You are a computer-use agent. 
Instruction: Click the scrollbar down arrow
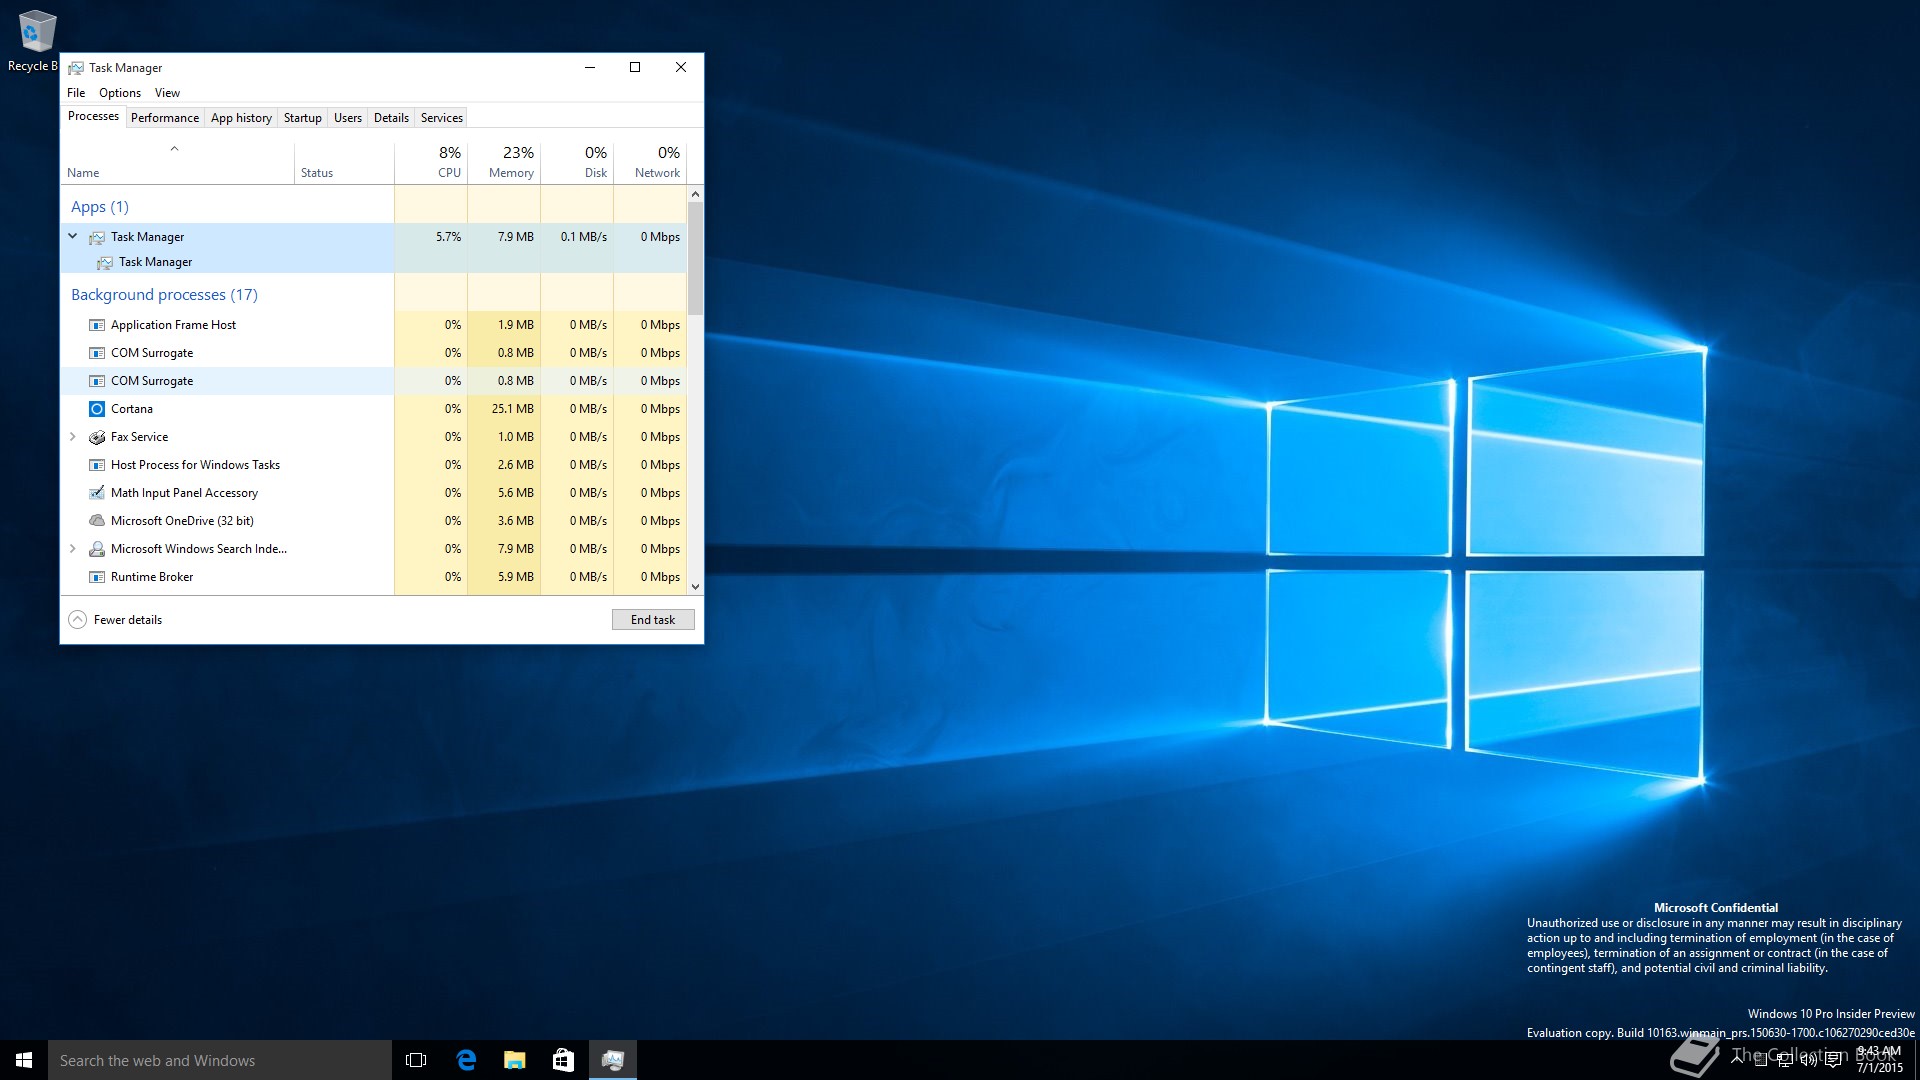click(696, 587)
